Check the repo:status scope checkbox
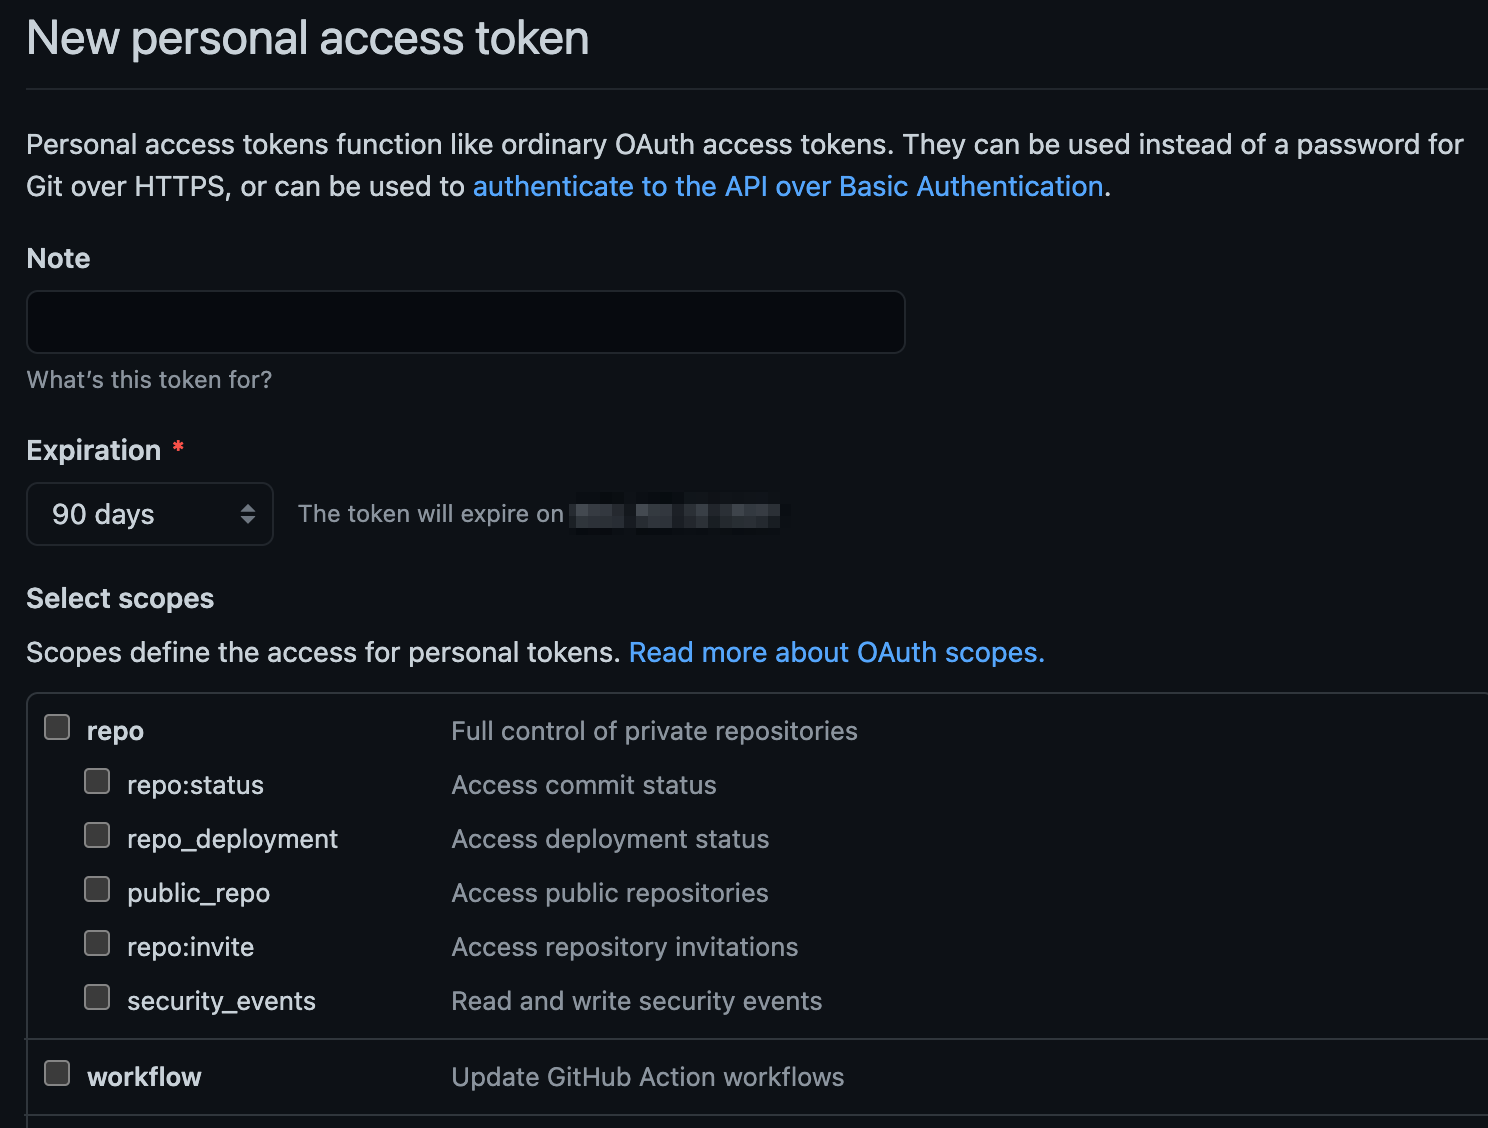Viewport: 1488px width, 1128px height. coord(97,781)
